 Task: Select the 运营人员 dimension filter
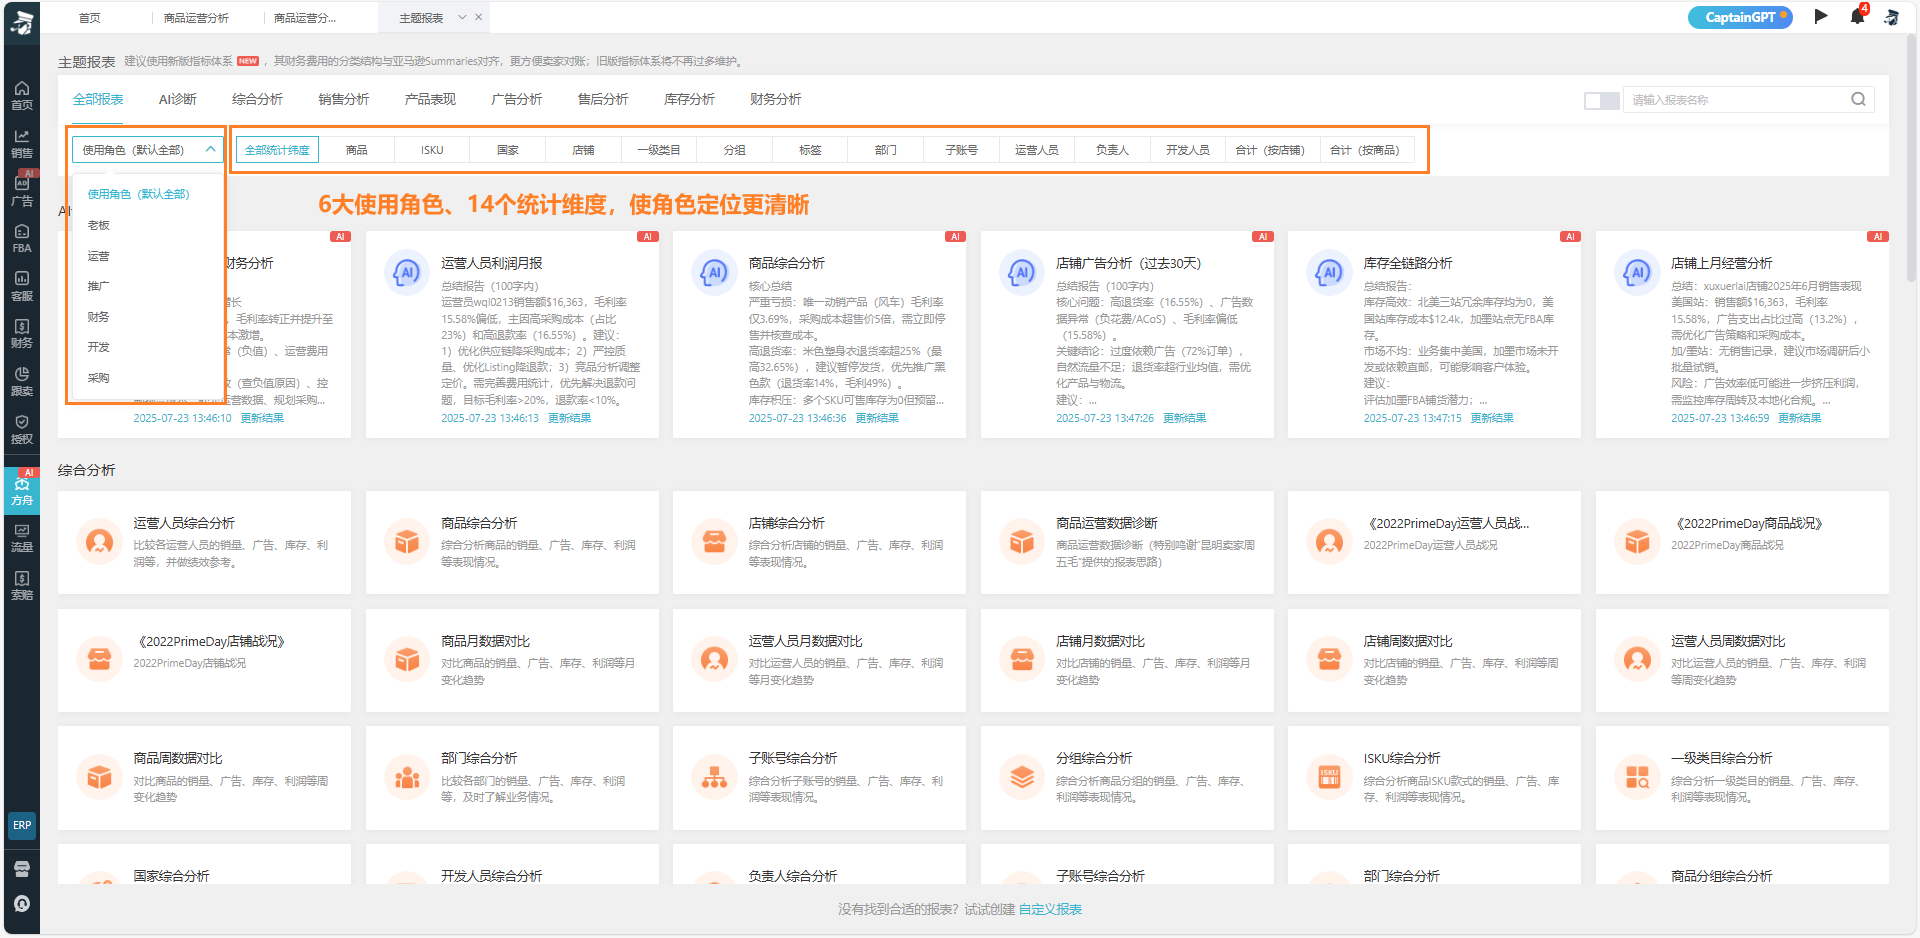1036,150
